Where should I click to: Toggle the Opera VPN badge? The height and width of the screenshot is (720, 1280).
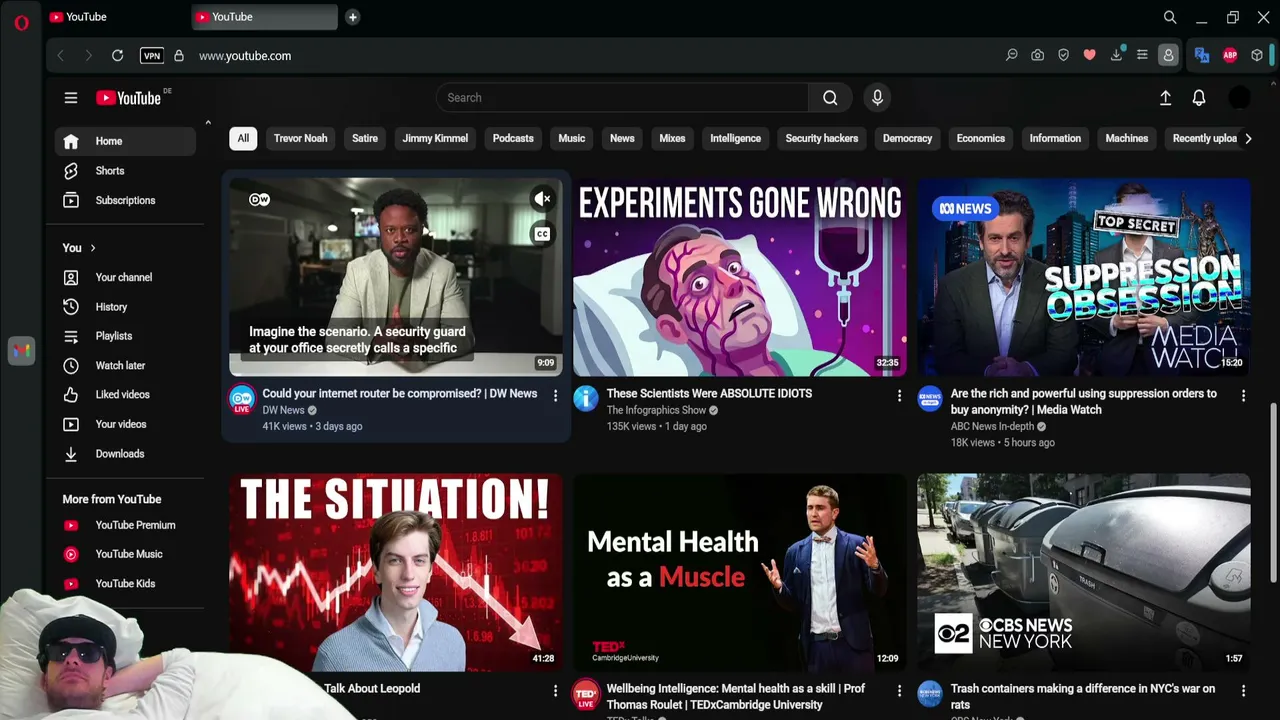pyautogui.click(x=152, y=56)
